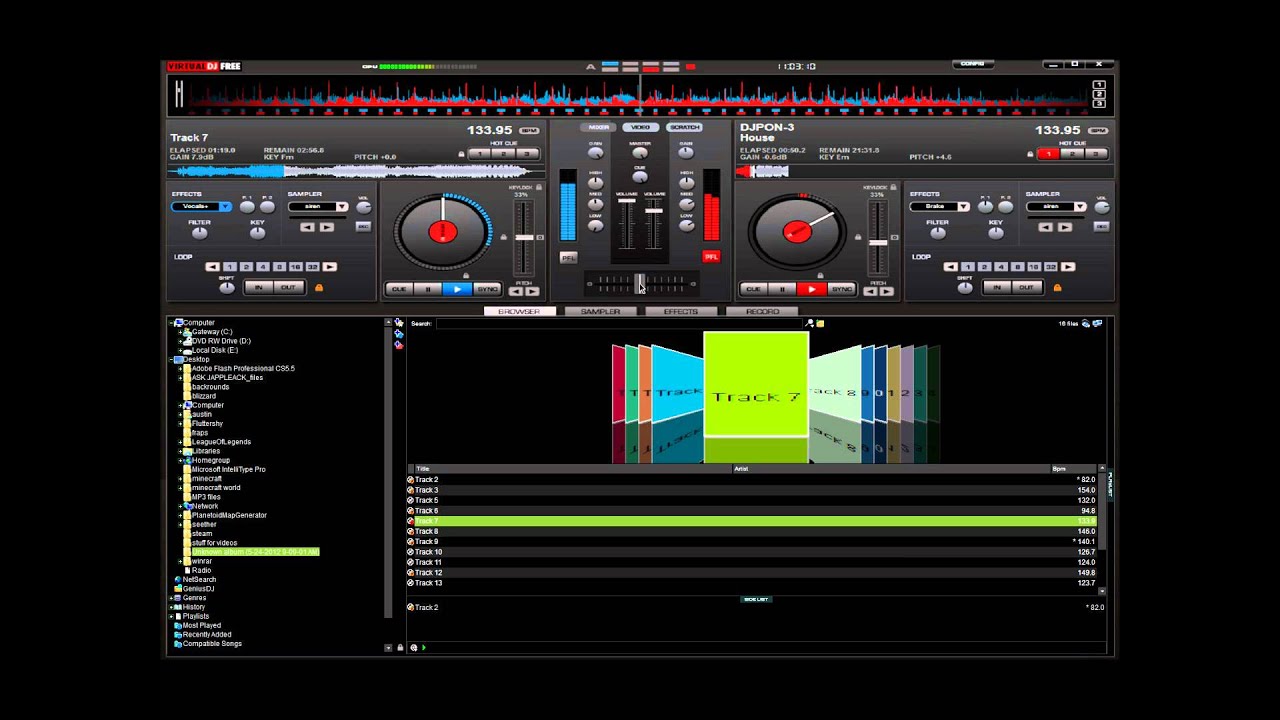Click in the Search input field
This screenshot has width=1280, height=720.
point(619,324)
